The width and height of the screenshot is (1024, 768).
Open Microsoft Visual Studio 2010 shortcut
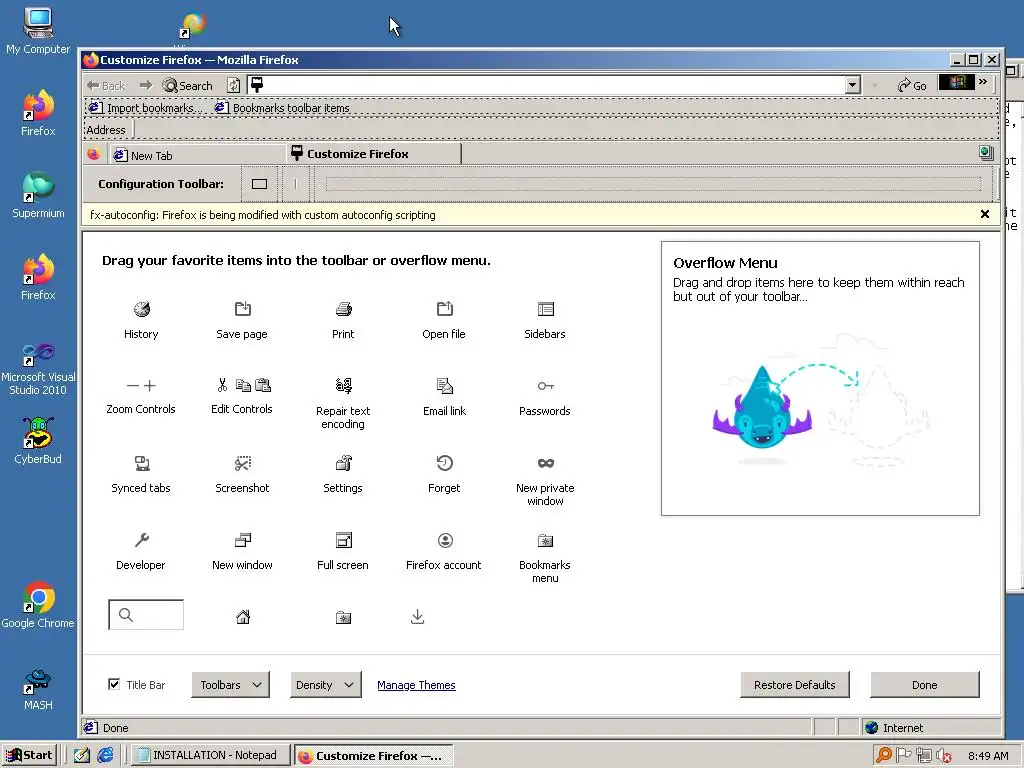point(38,369)
